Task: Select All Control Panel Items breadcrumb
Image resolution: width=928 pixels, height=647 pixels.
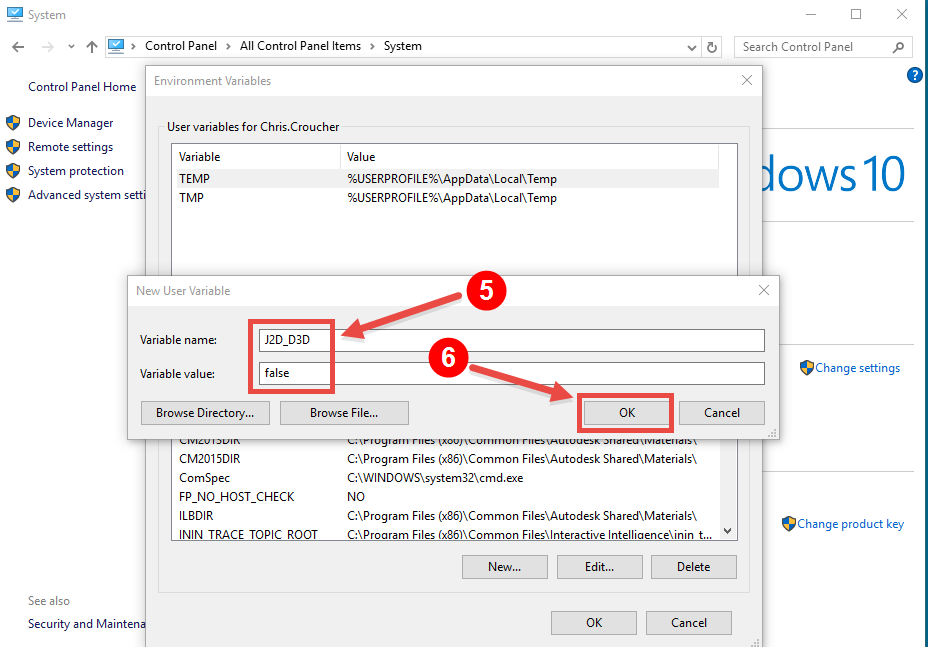Action: [x=300, y=46]
